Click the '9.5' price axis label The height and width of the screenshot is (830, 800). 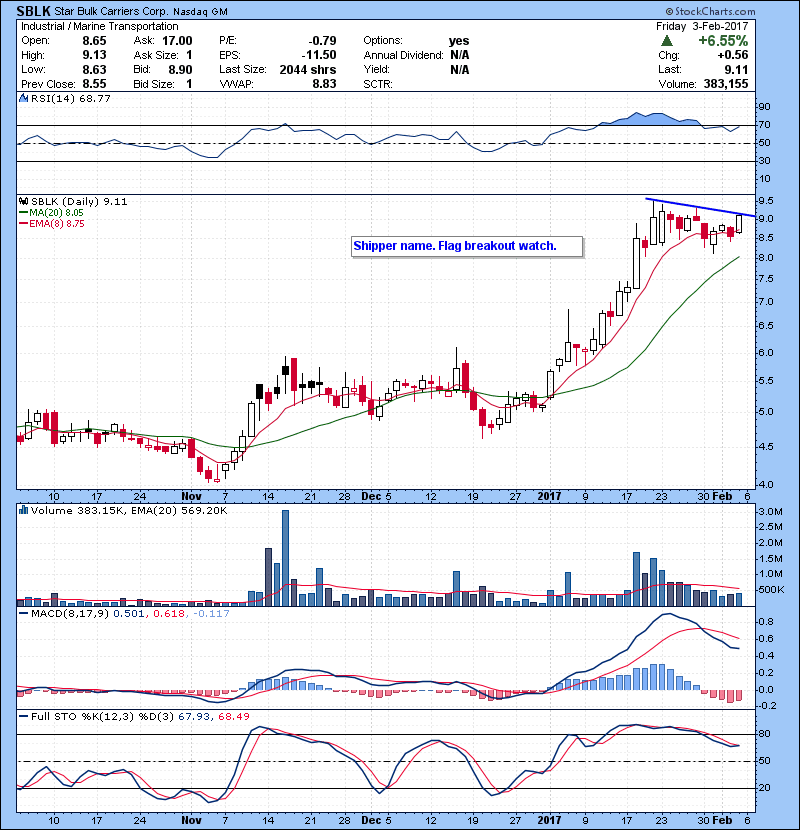coord(766,201)
